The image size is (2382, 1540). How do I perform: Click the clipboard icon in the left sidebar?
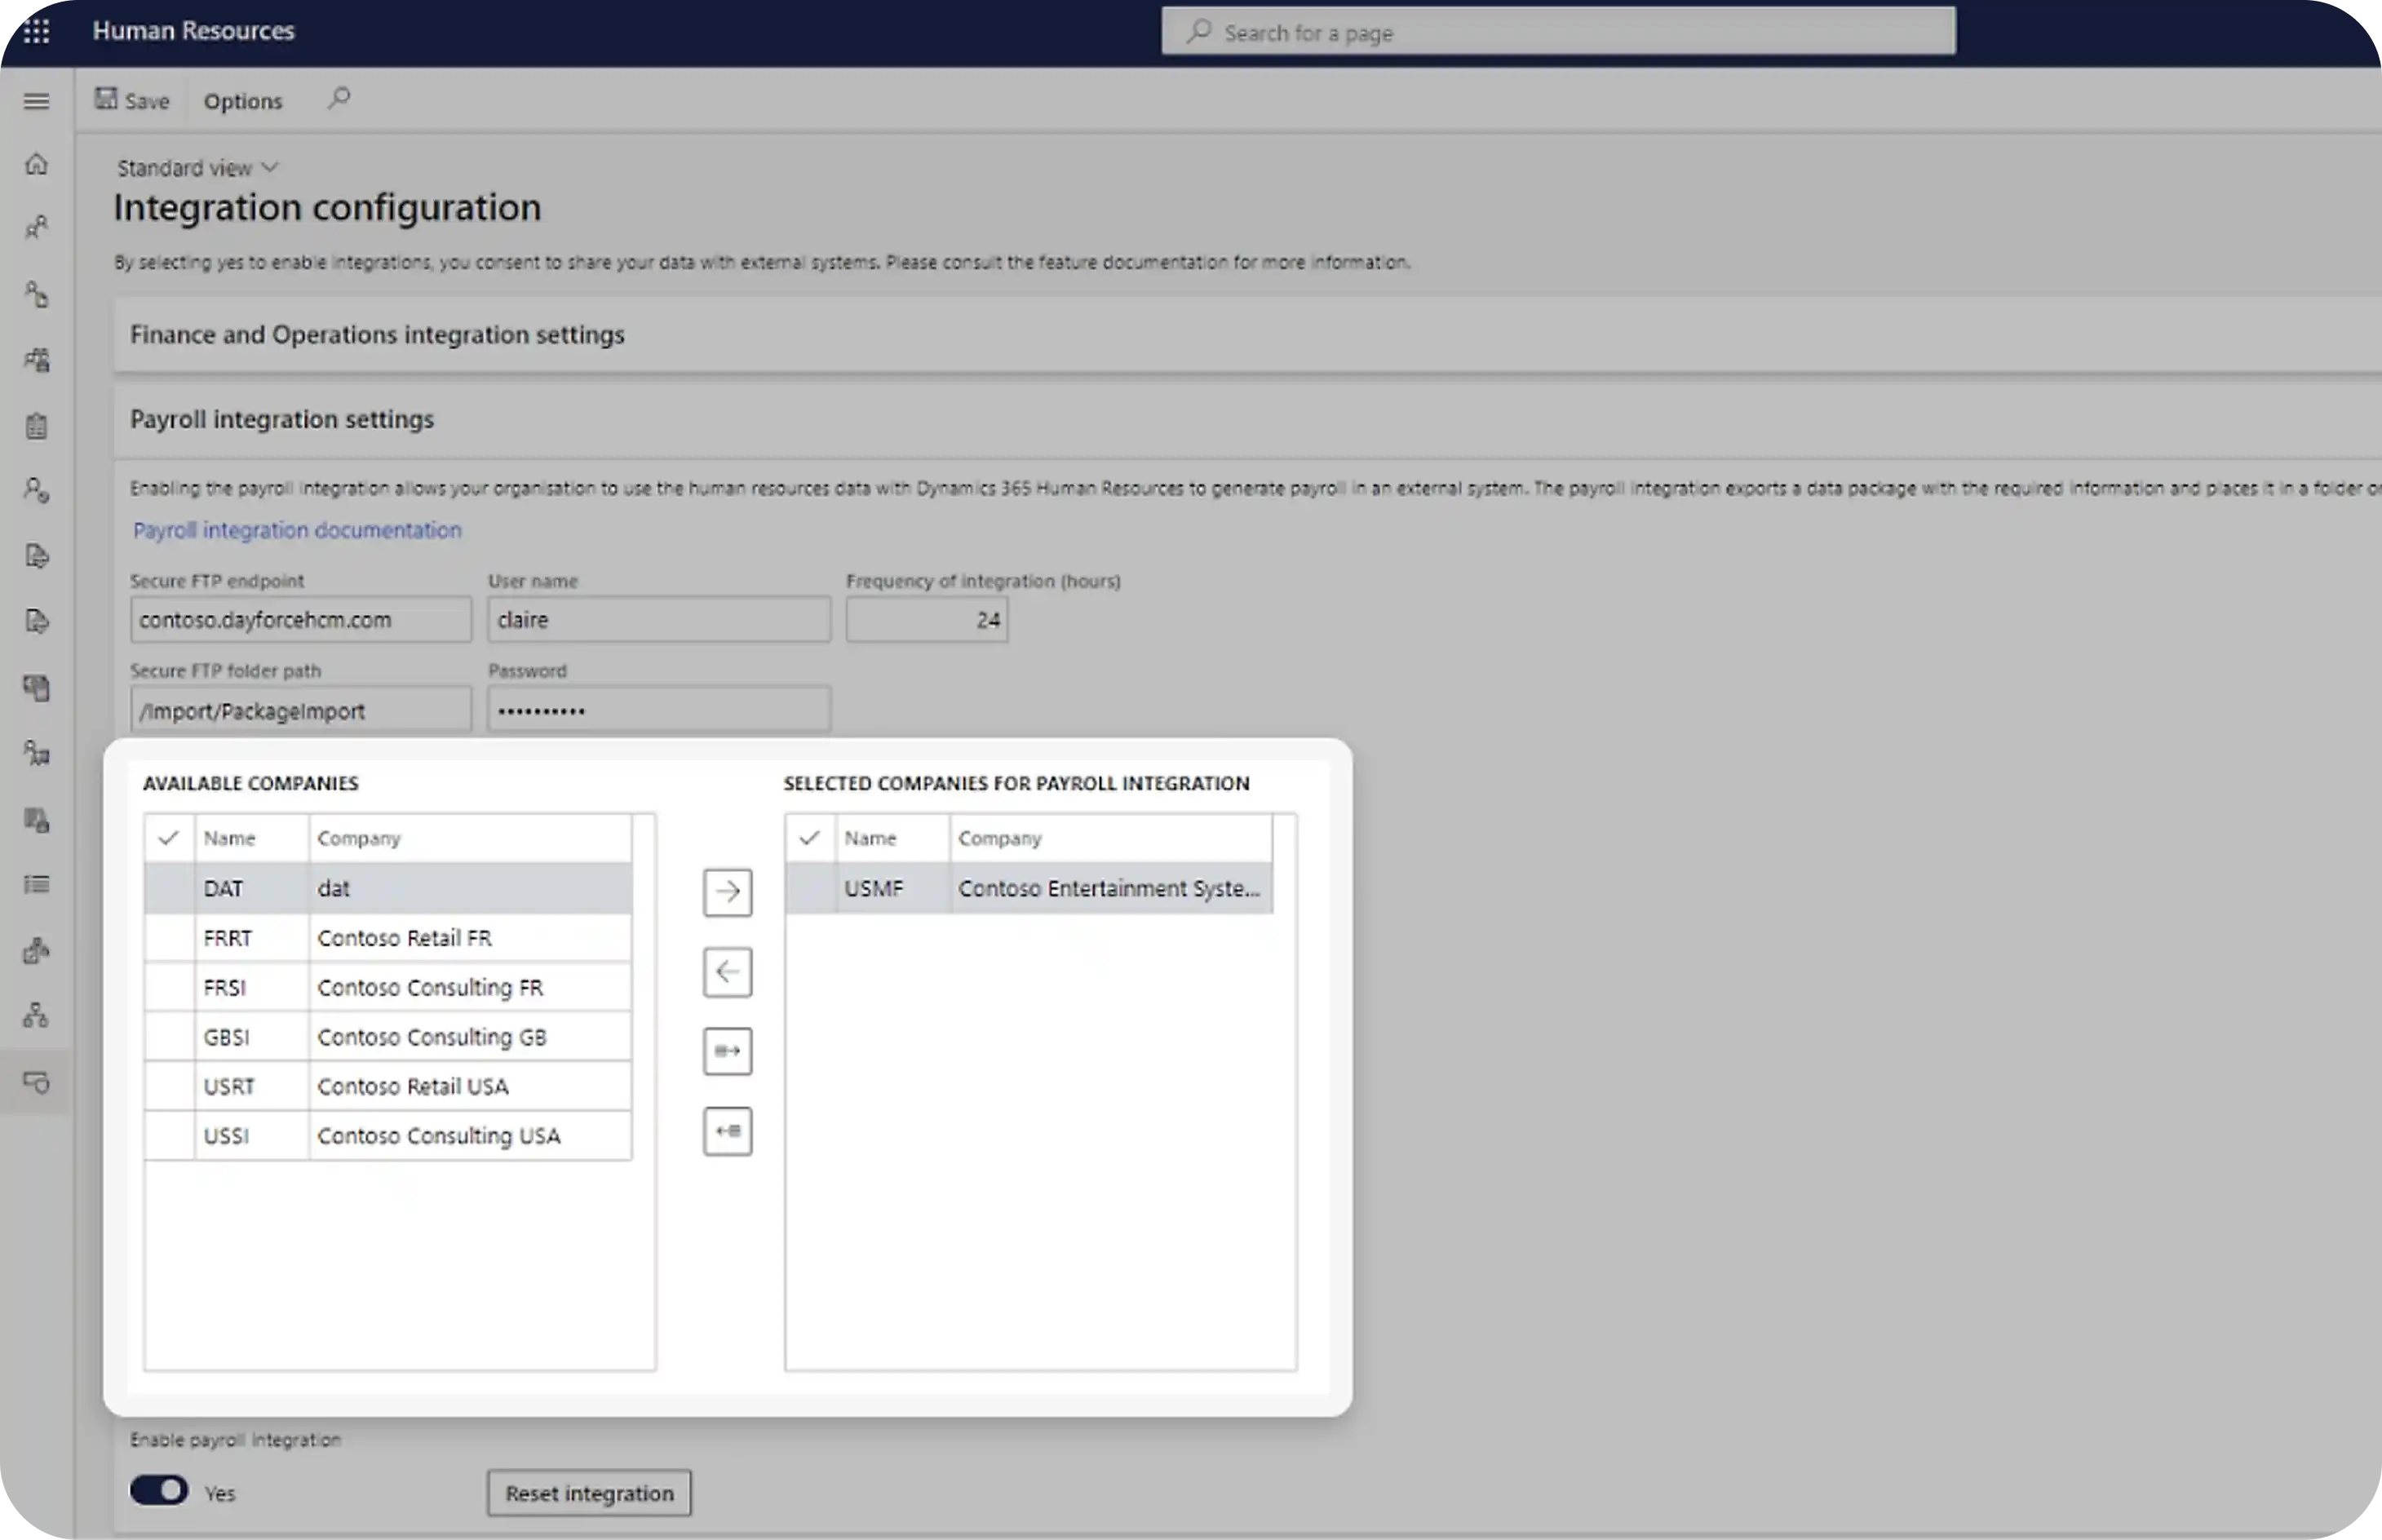pos(36,425)
